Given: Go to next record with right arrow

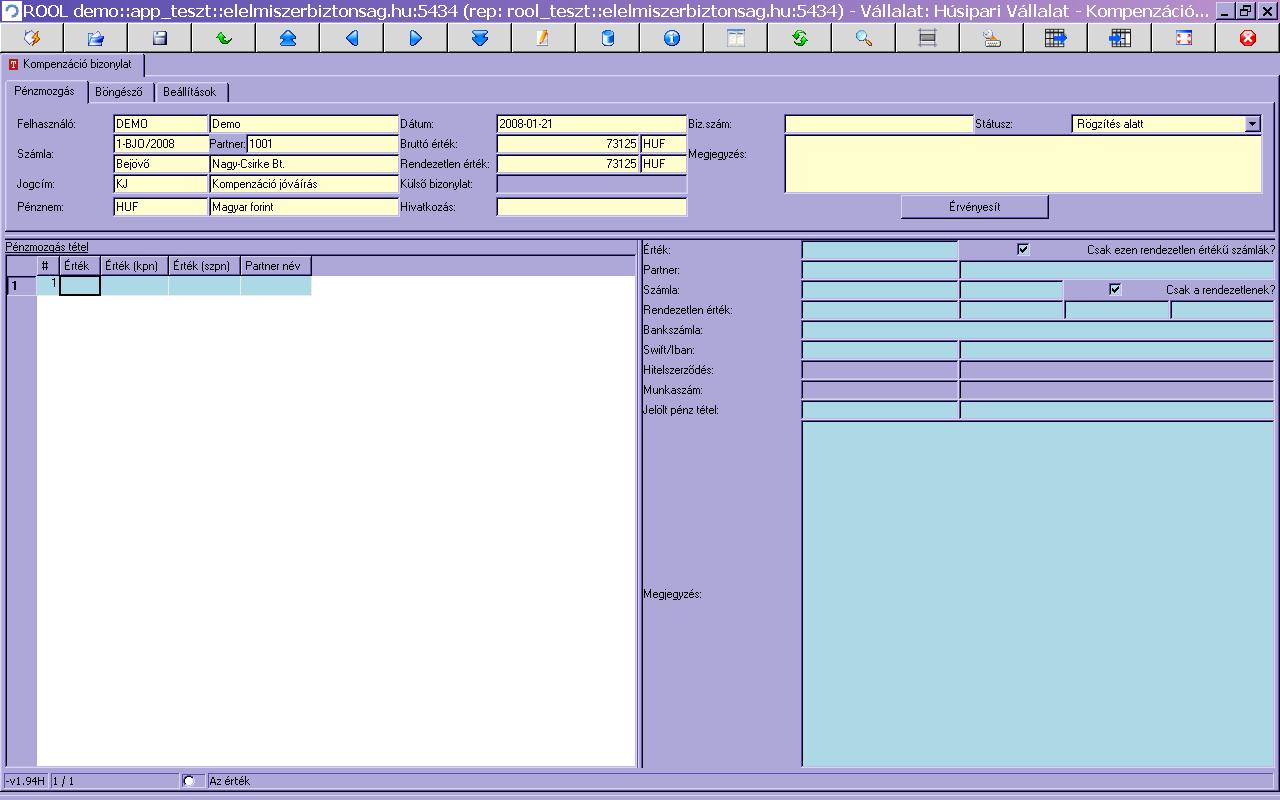Looking at the screenshot, I should pos(416,38).
